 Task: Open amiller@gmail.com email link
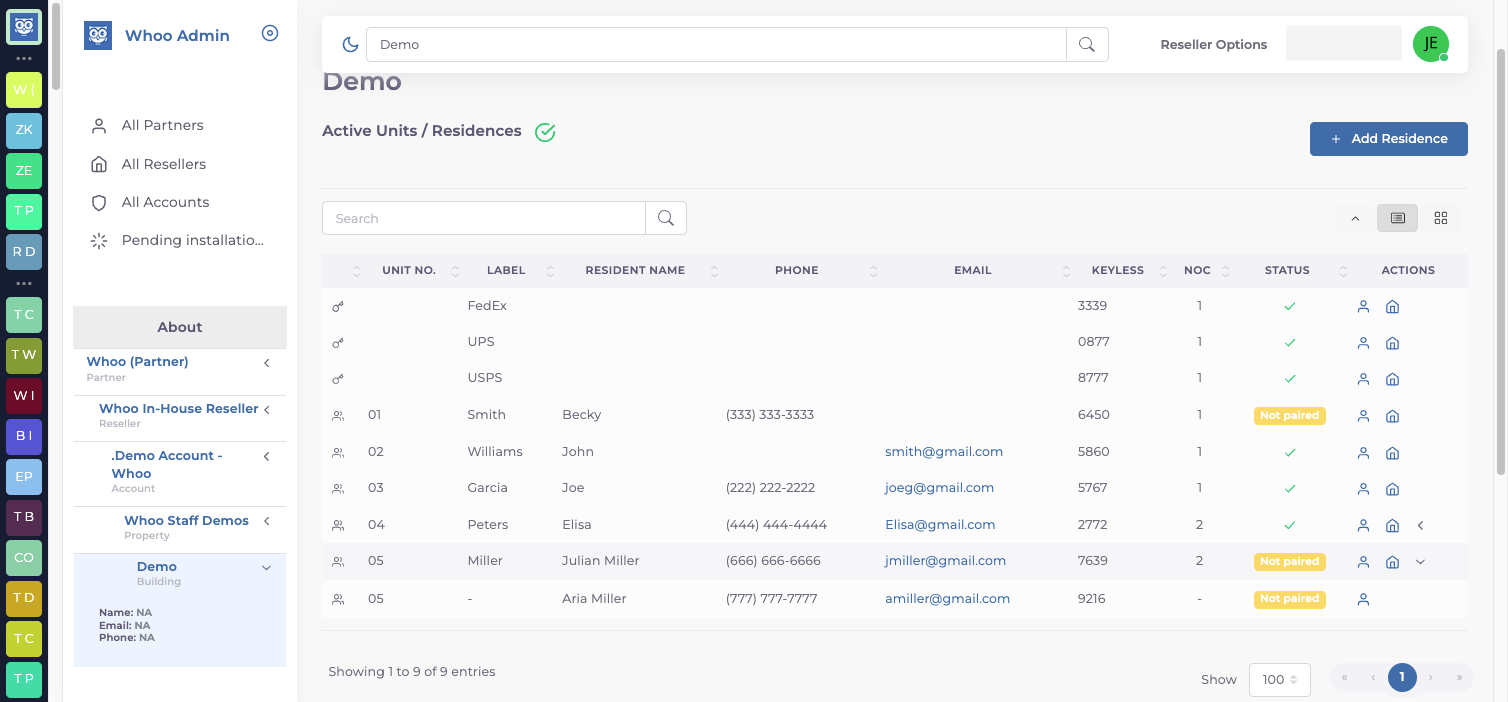pyautogui.click(x=947, y=599)
